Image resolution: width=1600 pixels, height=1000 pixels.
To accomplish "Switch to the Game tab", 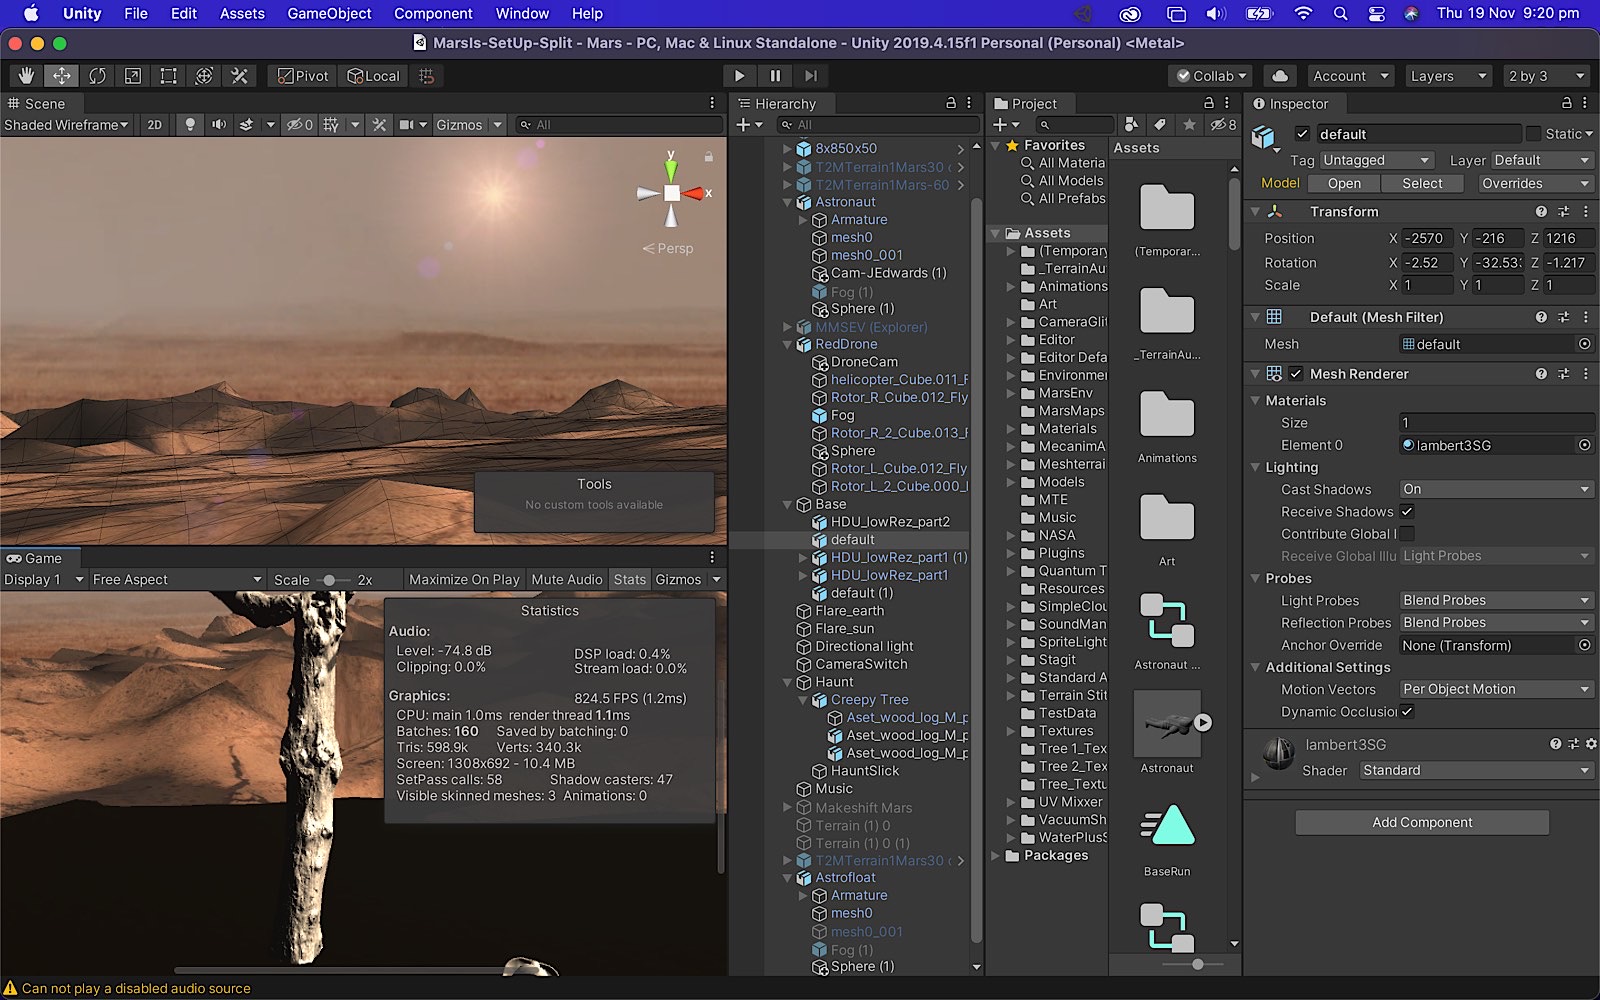I will (x=42, y=558).
